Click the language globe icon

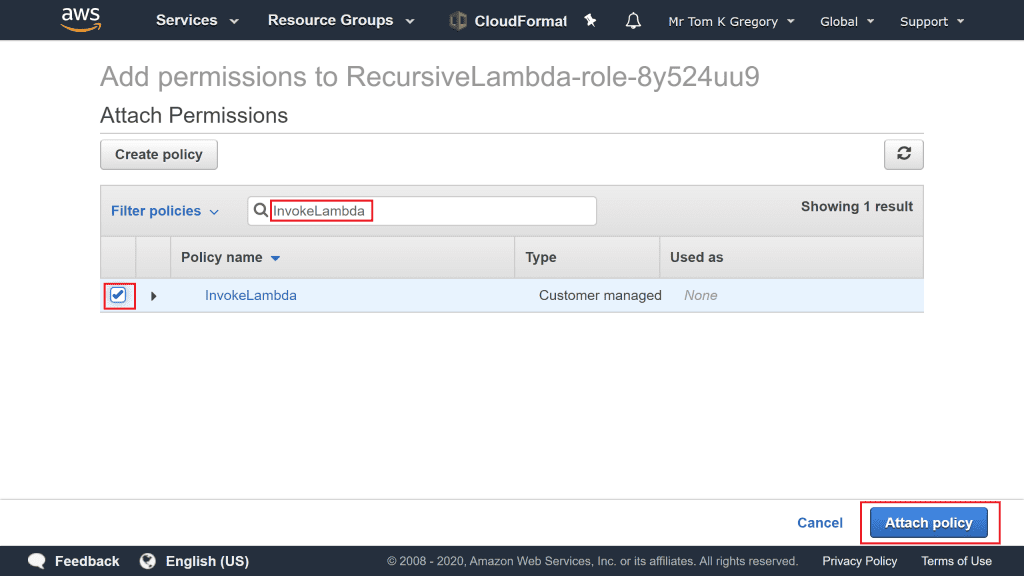[x=148, y=561]
